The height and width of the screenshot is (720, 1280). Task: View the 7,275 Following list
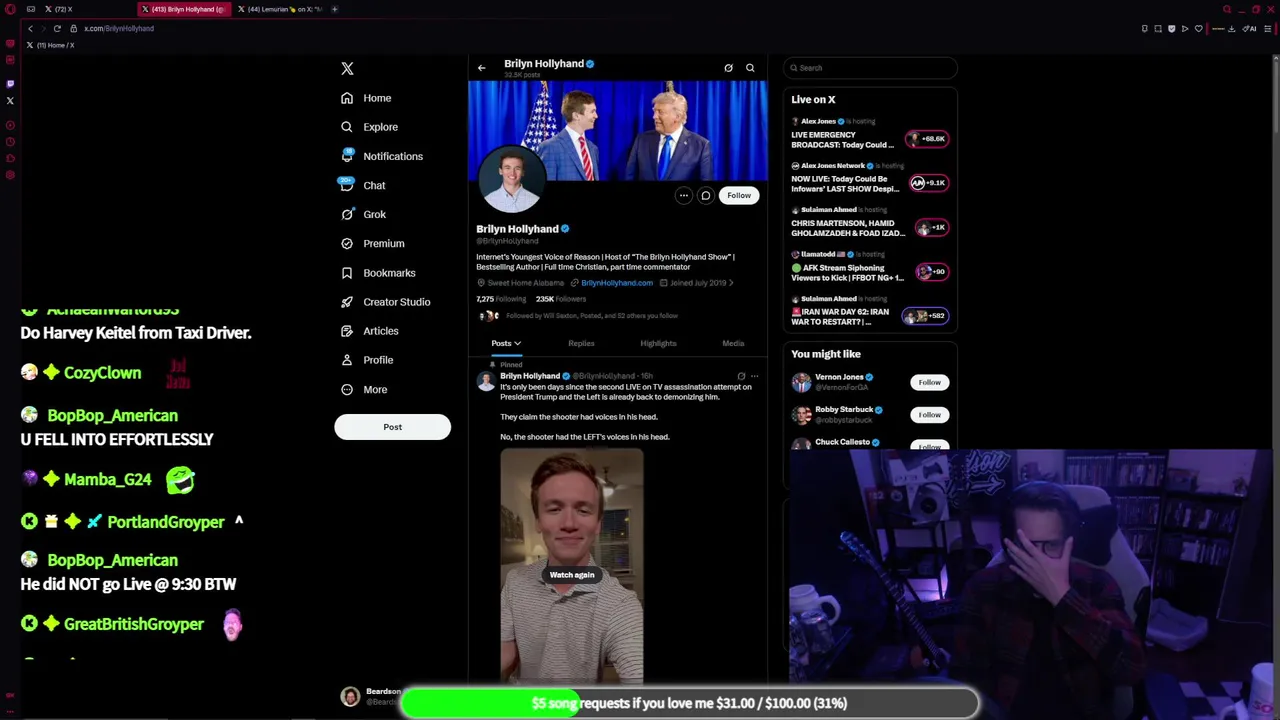coord(500,299)
